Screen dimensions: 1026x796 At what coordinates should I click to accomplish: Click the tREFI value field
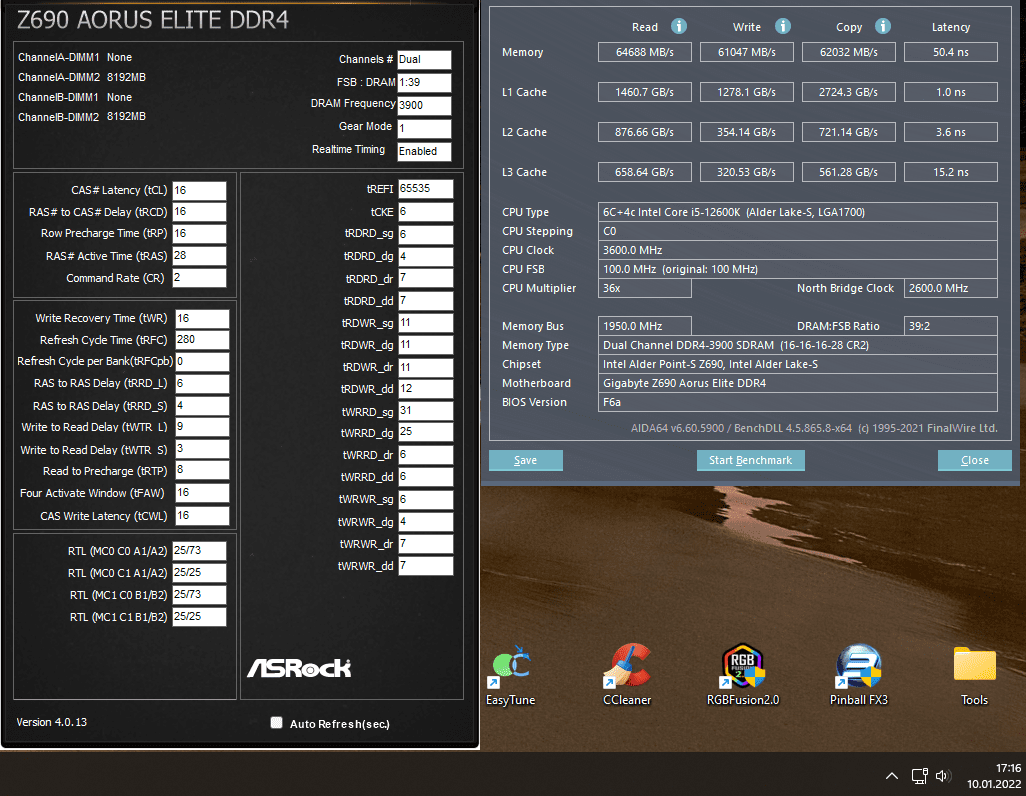click(x=425, y=189)
